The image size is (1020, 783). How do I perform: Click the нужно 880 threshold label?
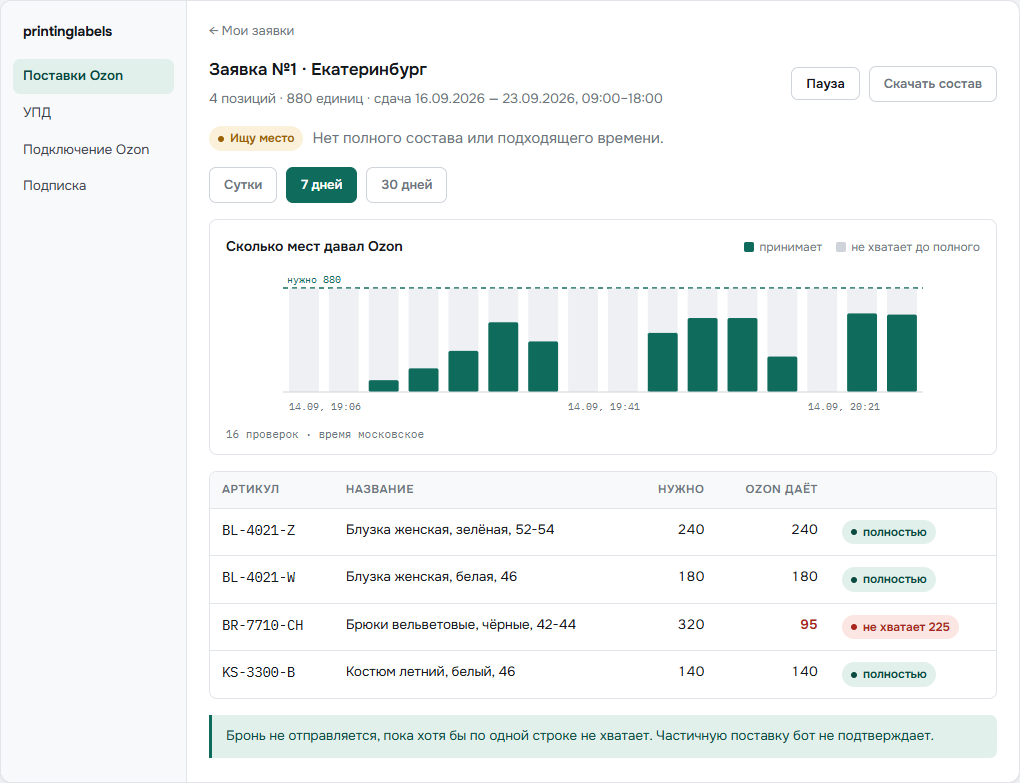[314, 280]
